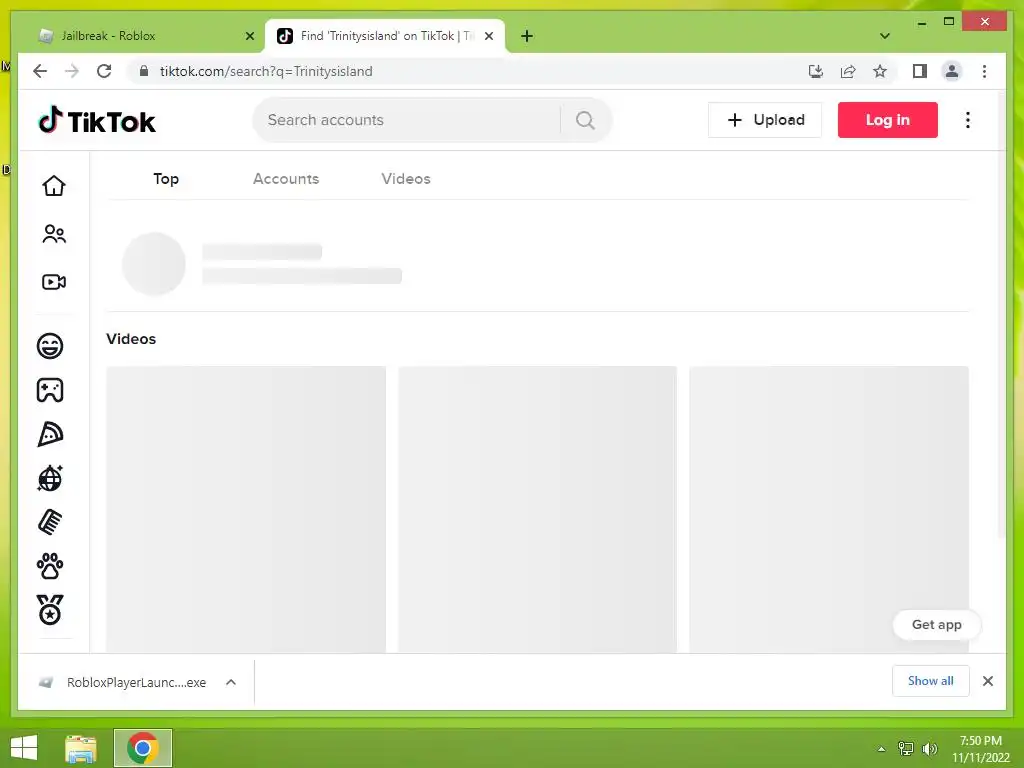Open Chrome profile avatar
This screenshot has height=768, width=1024.
pyautogui.click(x=952, y=71)
